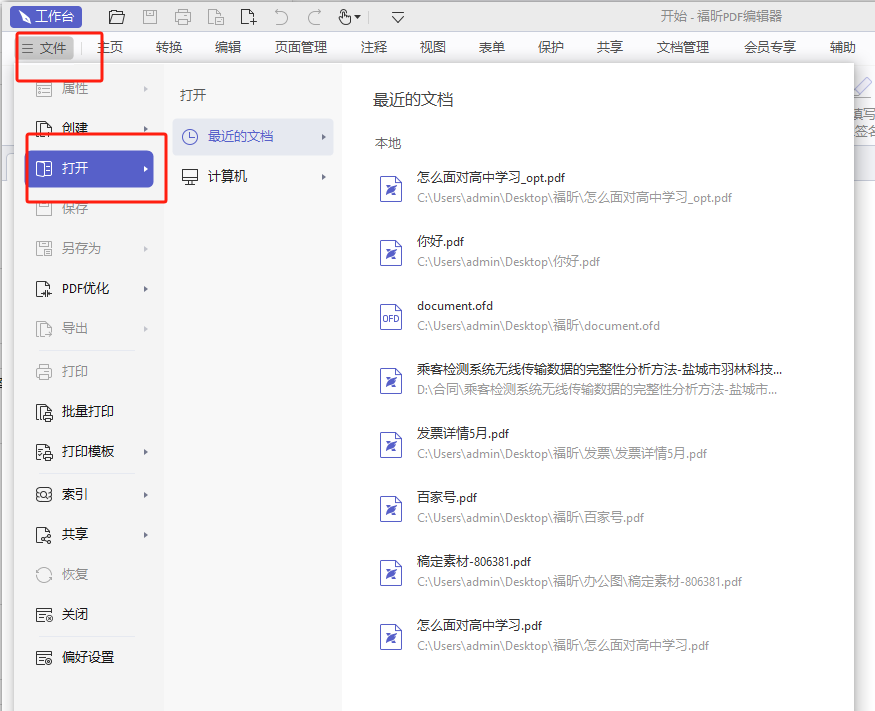Open recent file 怎么面对高中学习_opt.pdf

[x=580, y=188]
